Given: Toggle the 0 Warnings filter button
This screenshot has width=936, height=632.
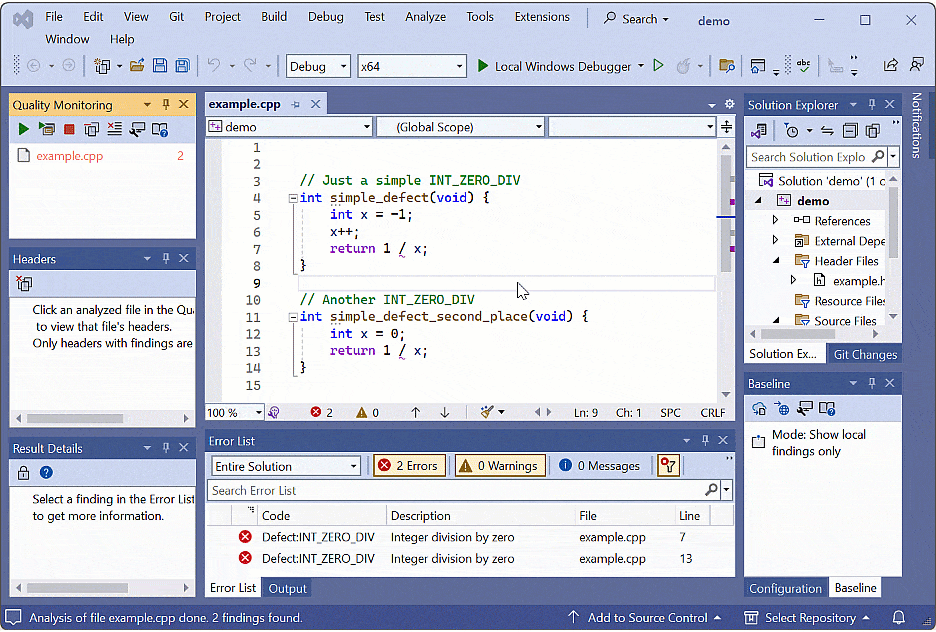Looking at the screenshot, I should 499,466.
